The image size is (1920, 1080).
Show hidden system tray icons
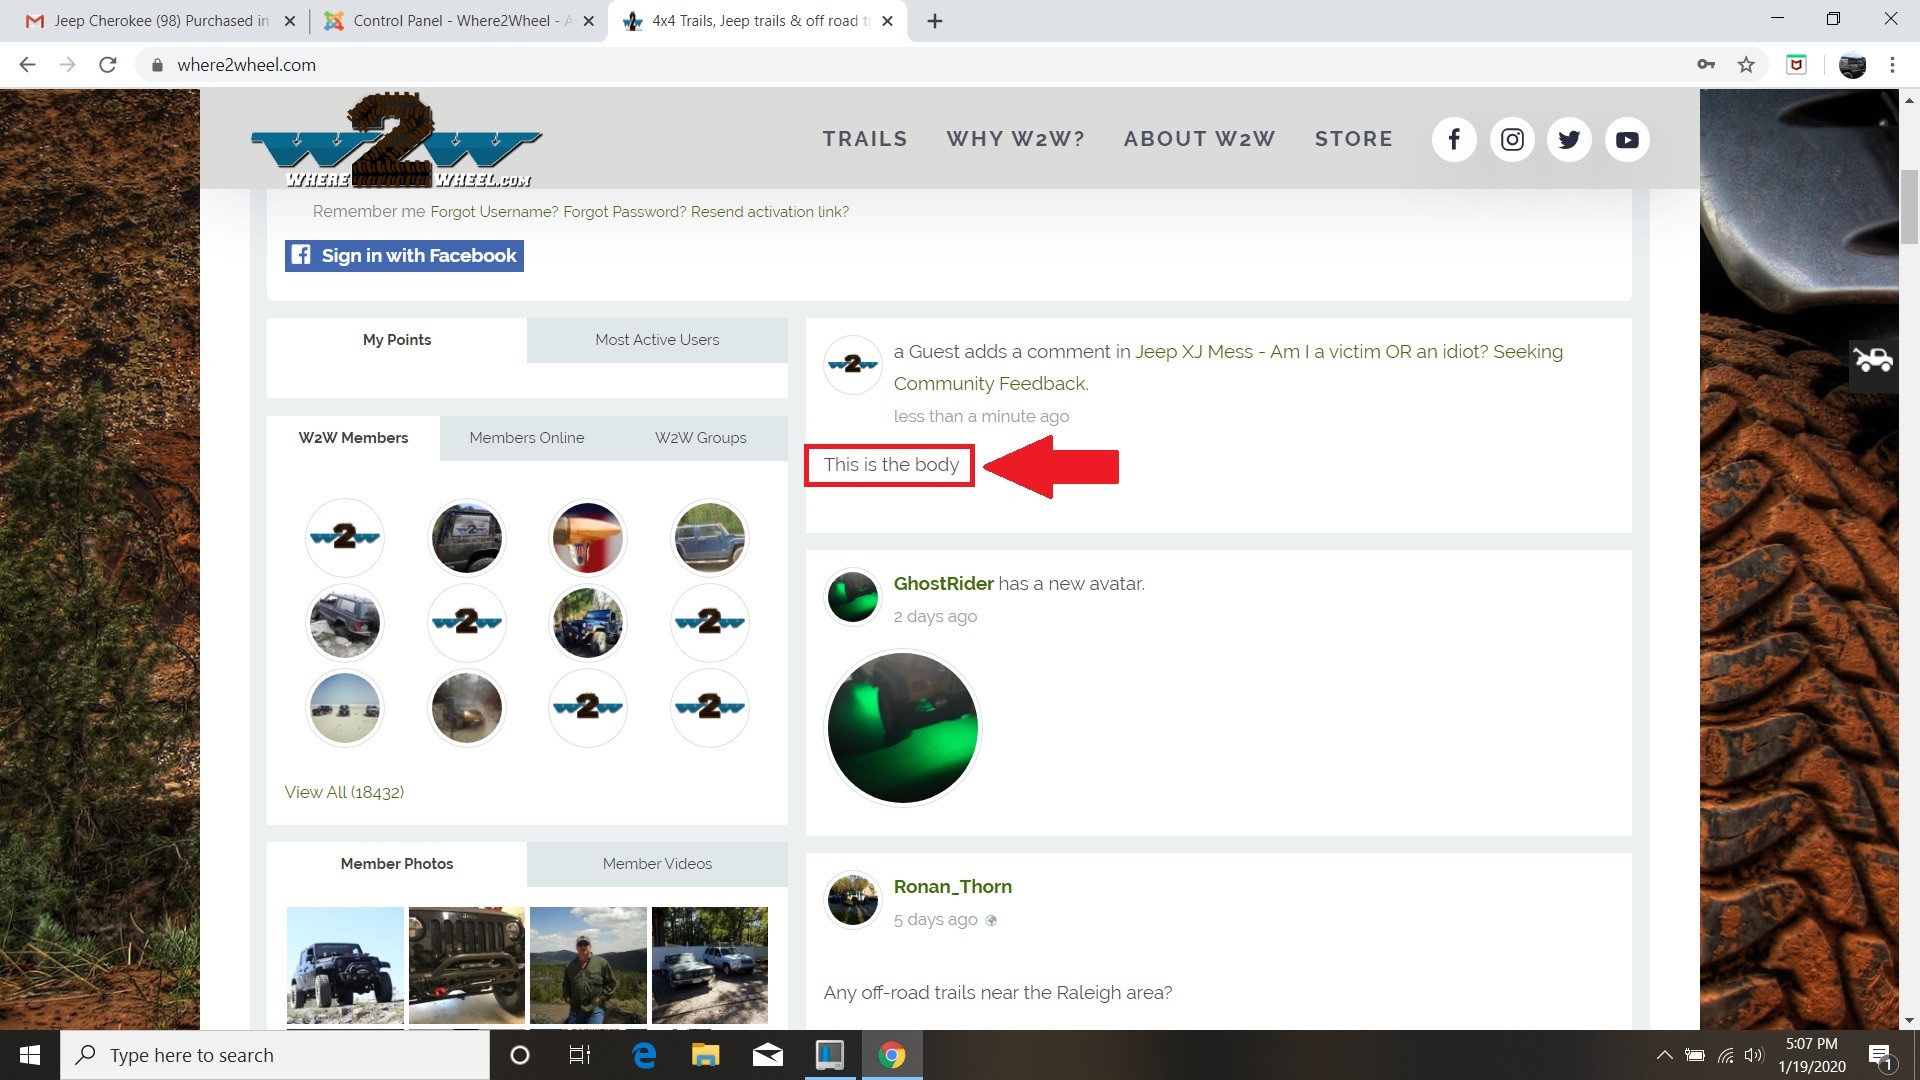[x=1664, y=1055]
